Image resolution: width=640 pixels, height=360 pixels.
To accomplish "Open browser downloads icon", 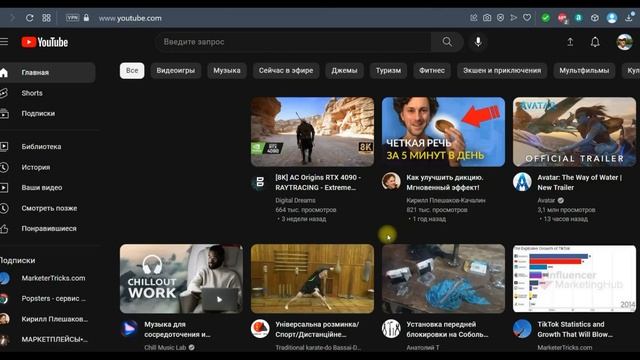I will 629,18.
